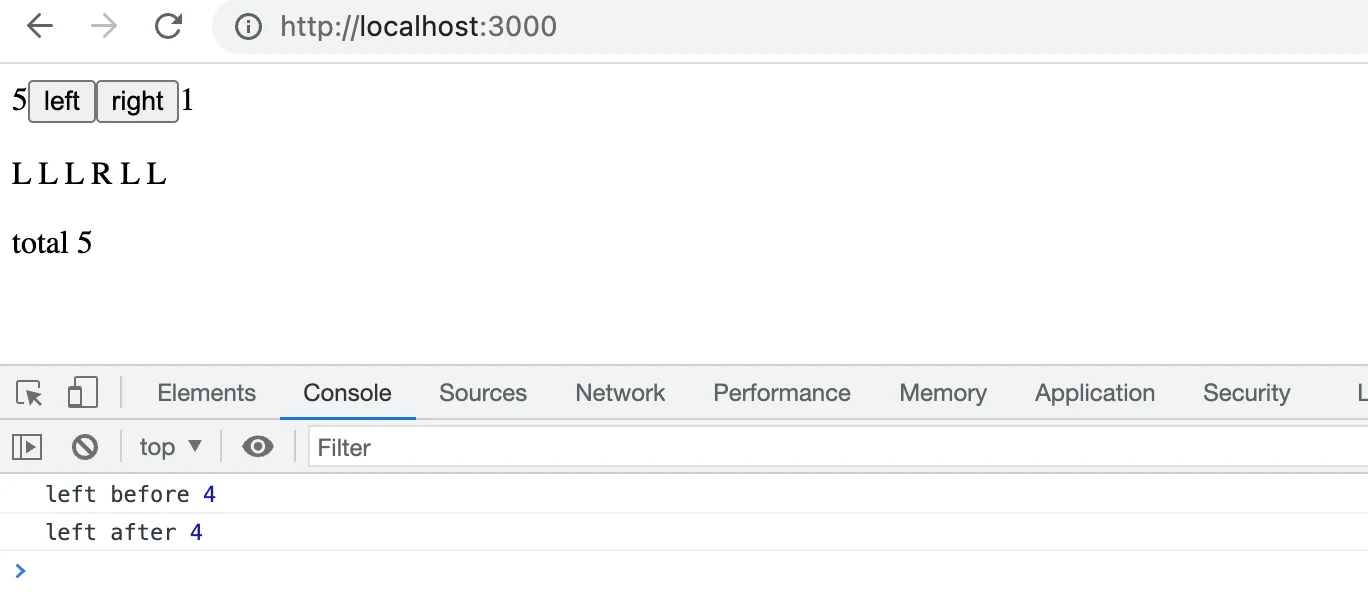Open the Network tab
Image resolution: width=1368 pixels, height=616 pixels.
tap(620, 393)
